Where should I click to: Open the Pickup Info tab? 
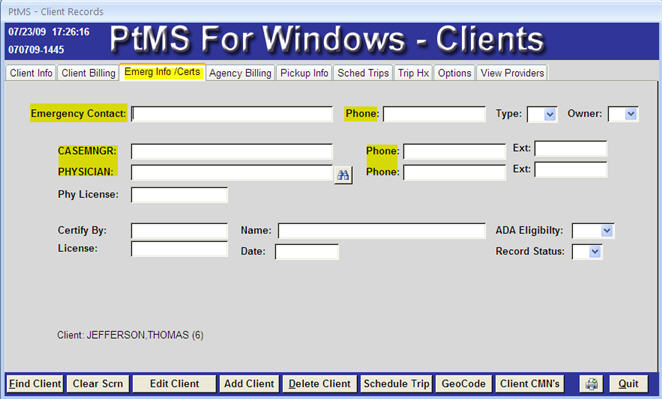pyautogui.click(x=304, y=73)
